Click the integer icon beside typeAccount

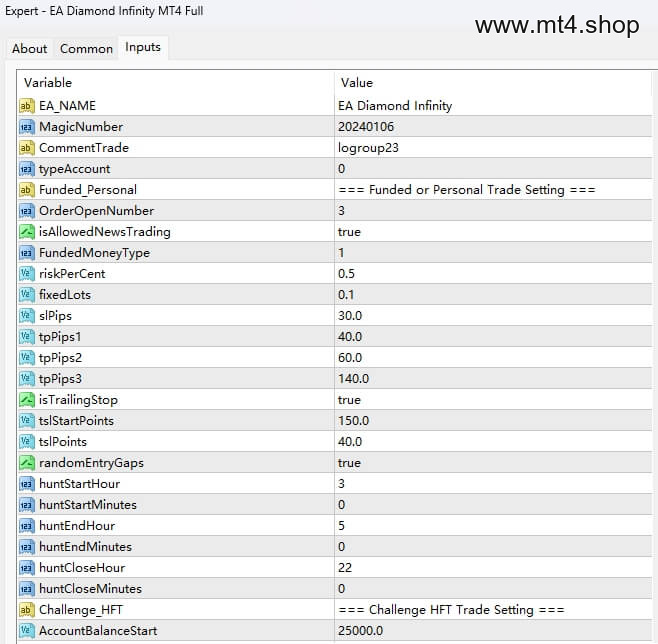(26, 169)
